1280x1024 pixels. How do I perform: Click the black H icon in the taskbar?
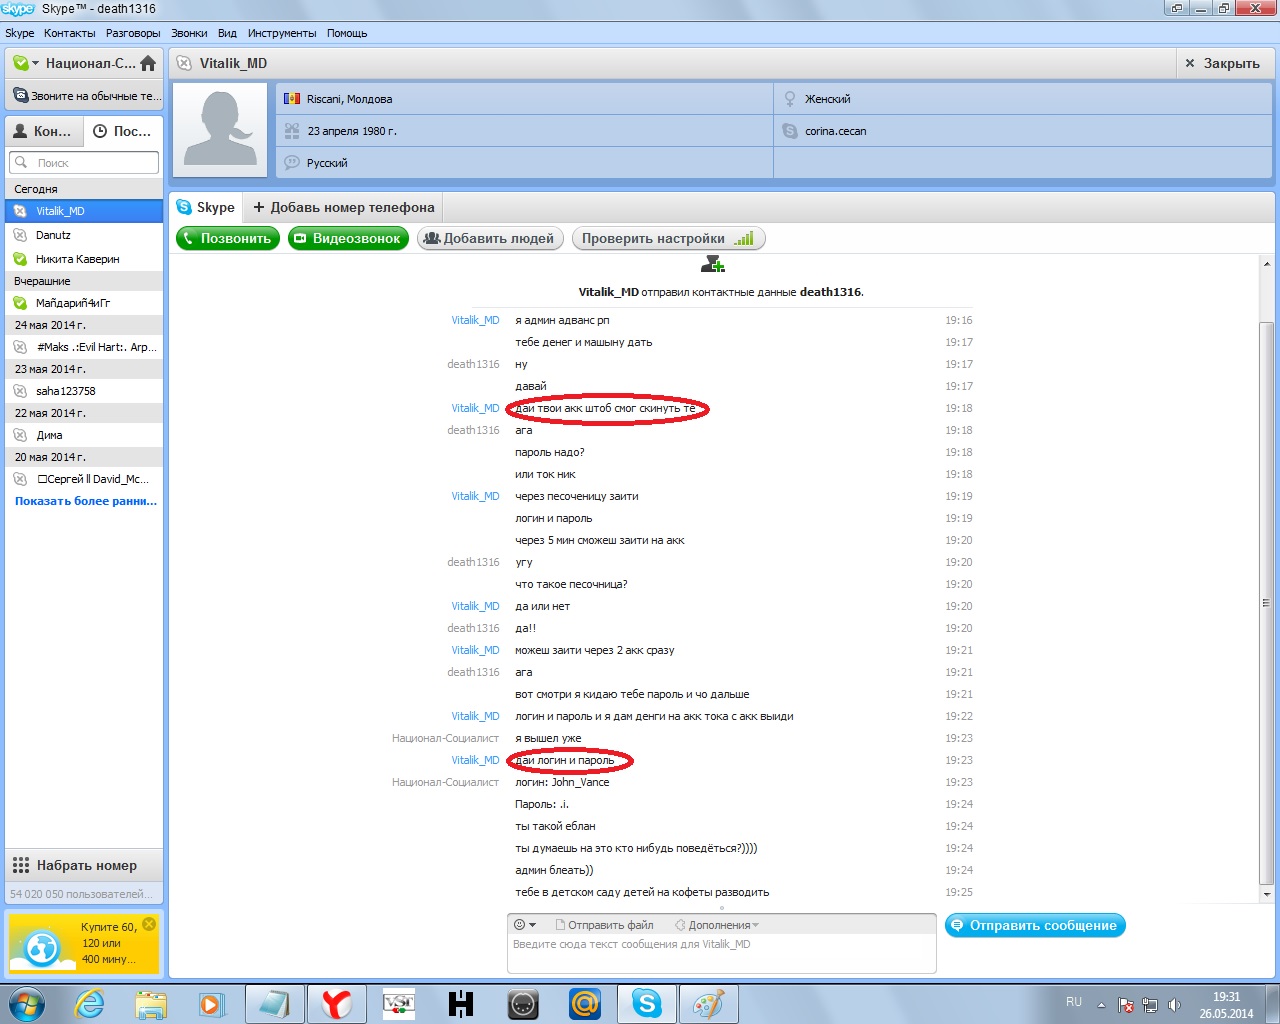pos(461,1003)
